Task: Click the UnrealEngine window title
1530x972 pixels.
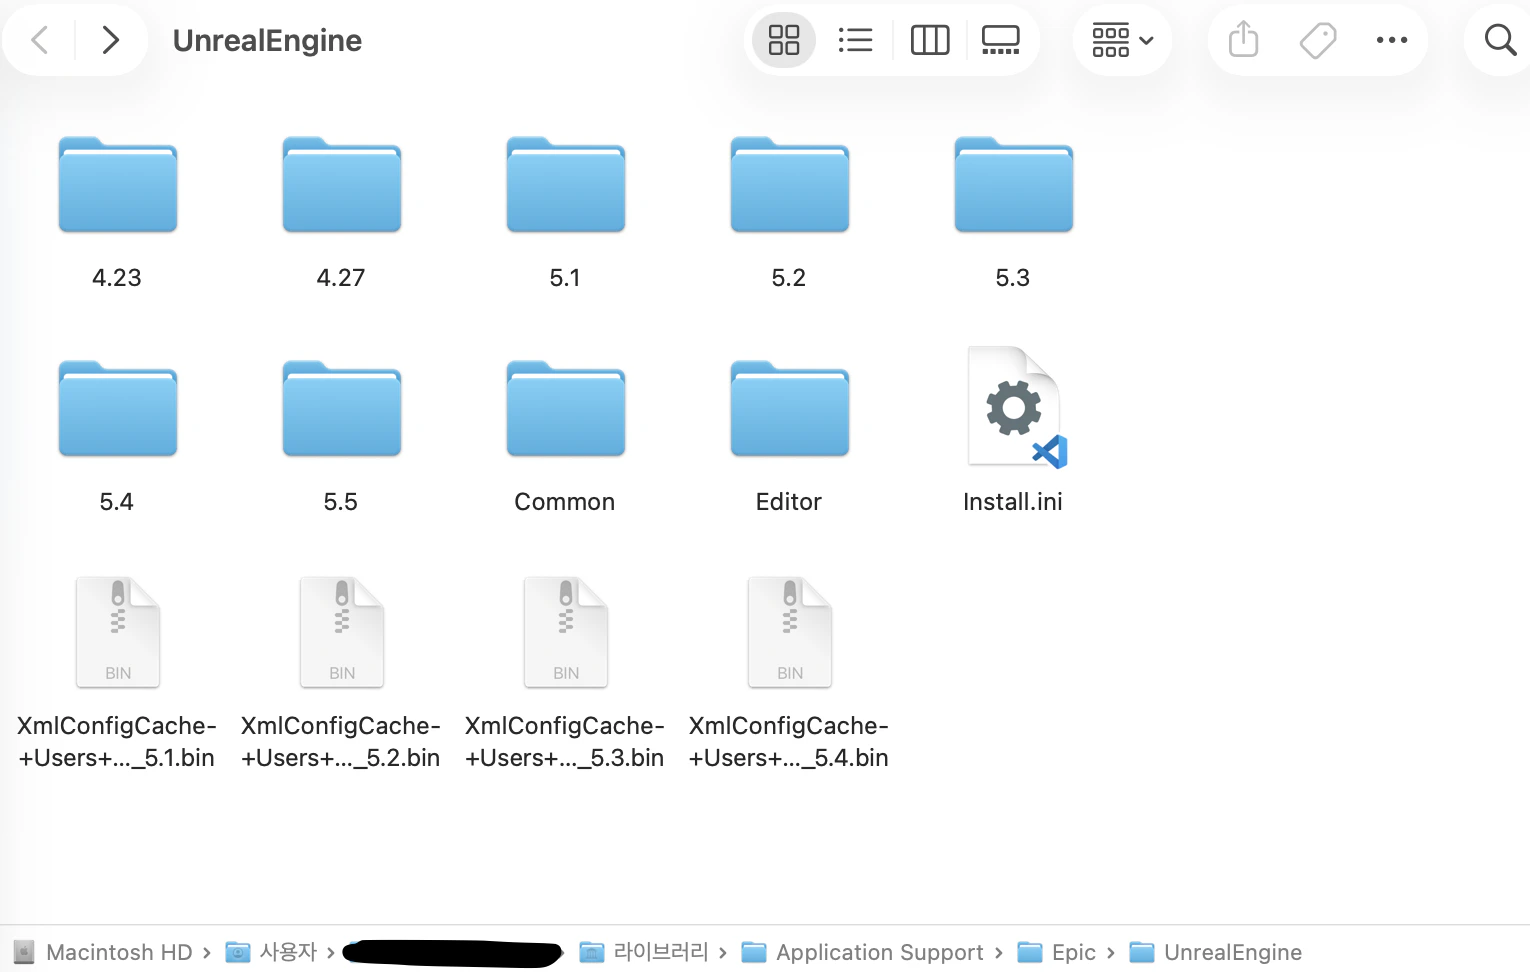Action: click(x=267, y=40)
